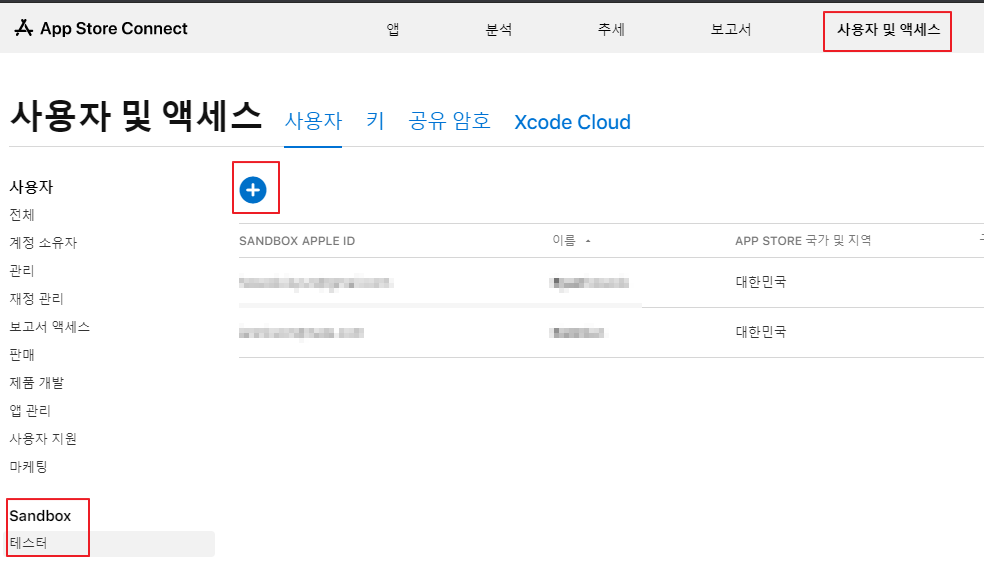Click the App Store Connect logo icon
The height and width of the screenshot is (565, 984).
click(x=23, y=28)
